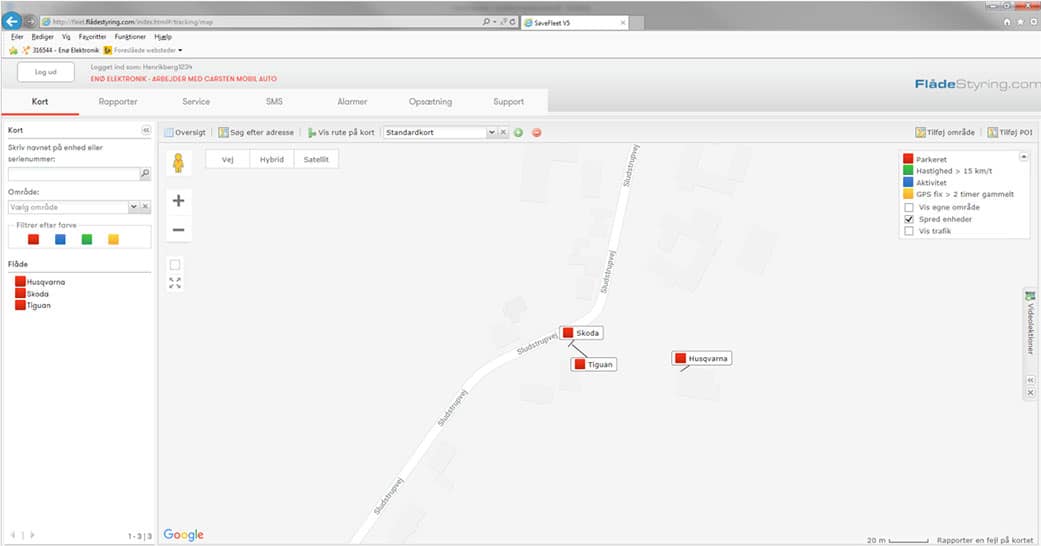Click the search magnifier for device name
The image size is (1041, 546).
144,174
